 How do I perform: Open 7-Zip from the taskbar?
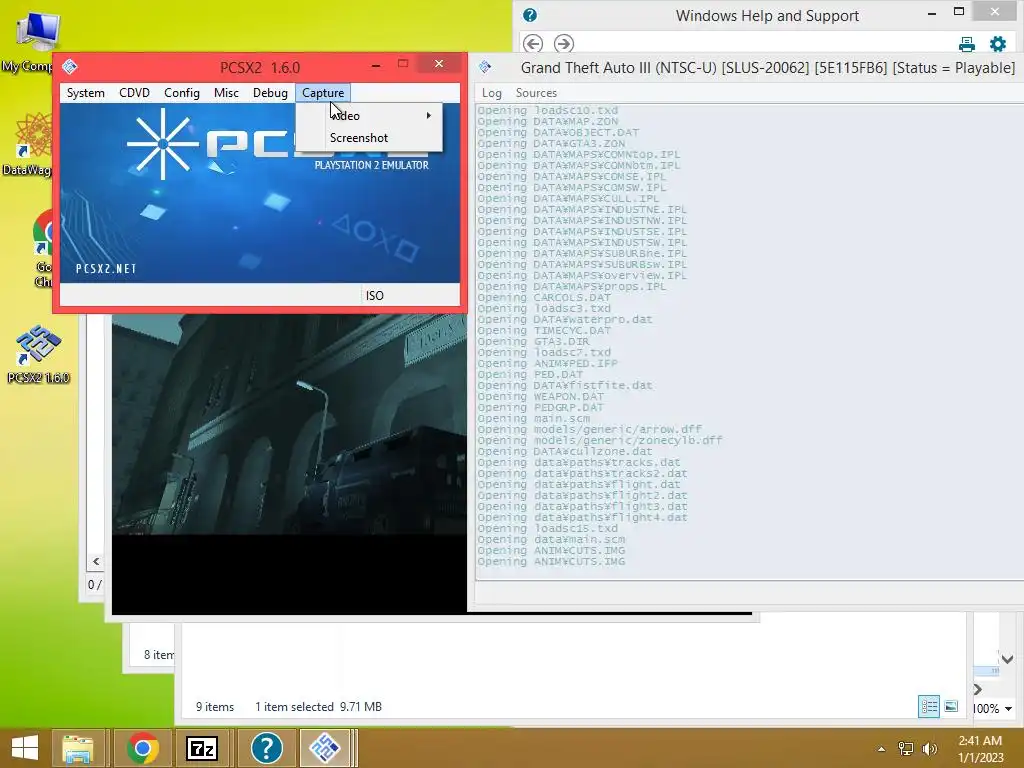(202, 748)
